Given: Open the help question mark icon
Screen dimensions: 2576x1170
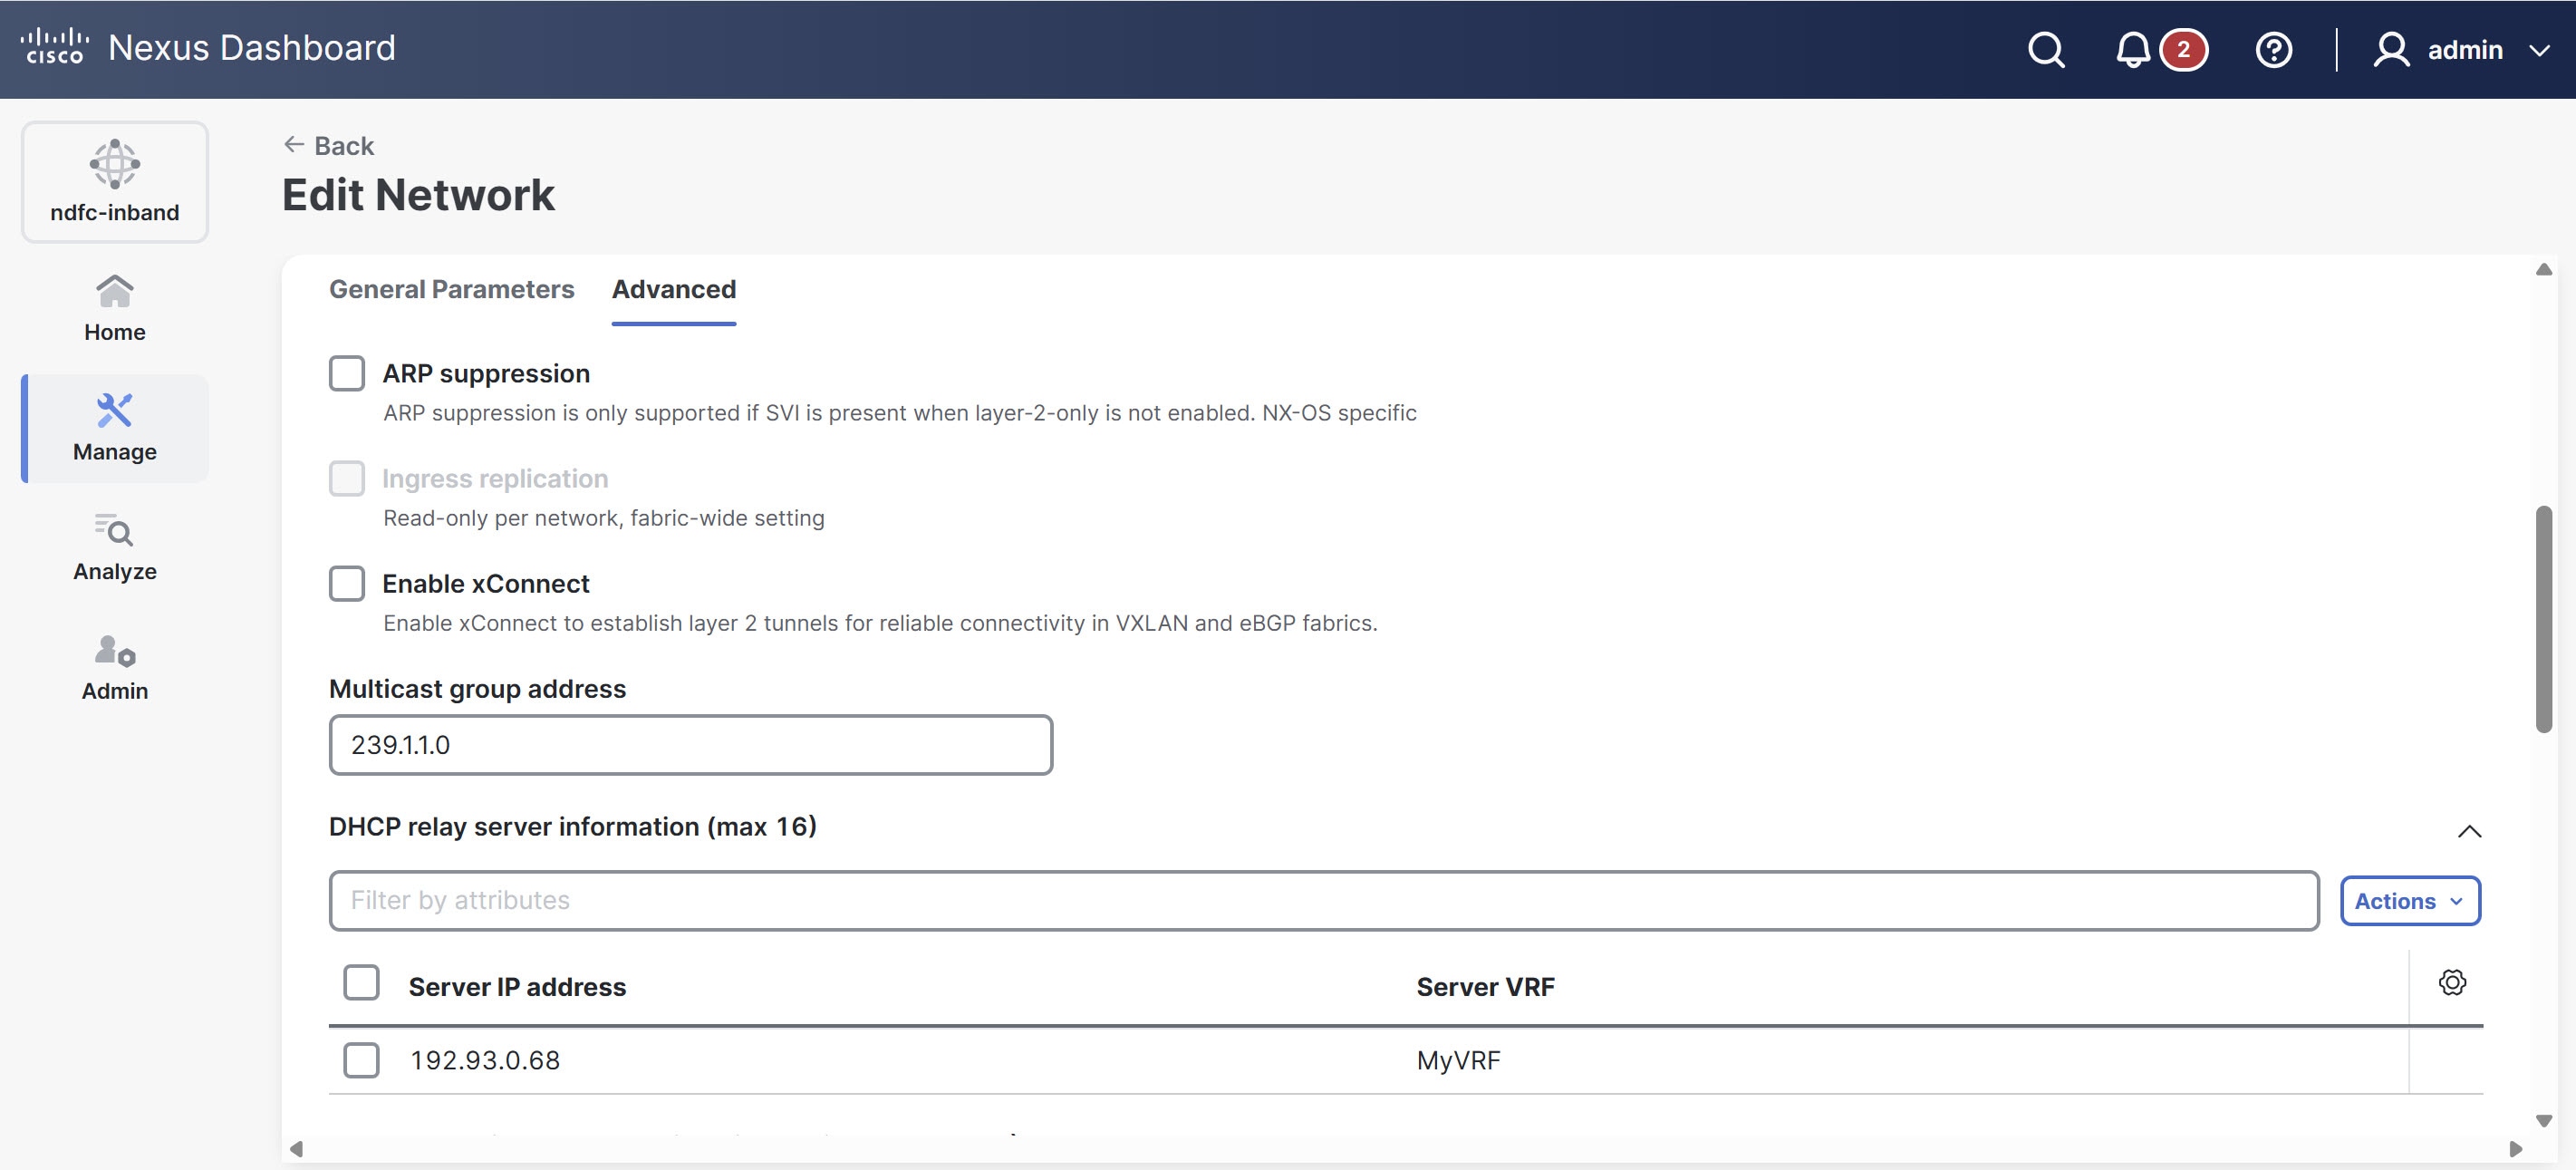Looking at the screenshot, I should click(x=2273, y=49).
